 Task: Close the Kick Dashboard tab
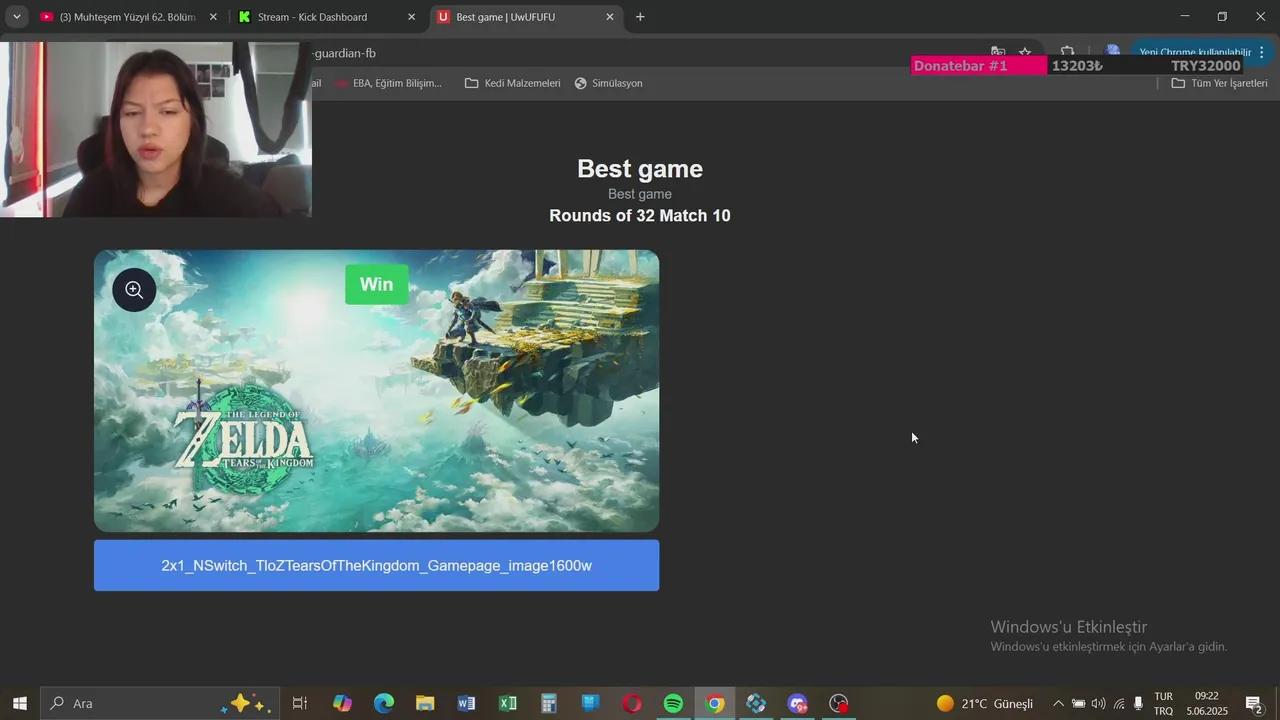pos(411,17)
